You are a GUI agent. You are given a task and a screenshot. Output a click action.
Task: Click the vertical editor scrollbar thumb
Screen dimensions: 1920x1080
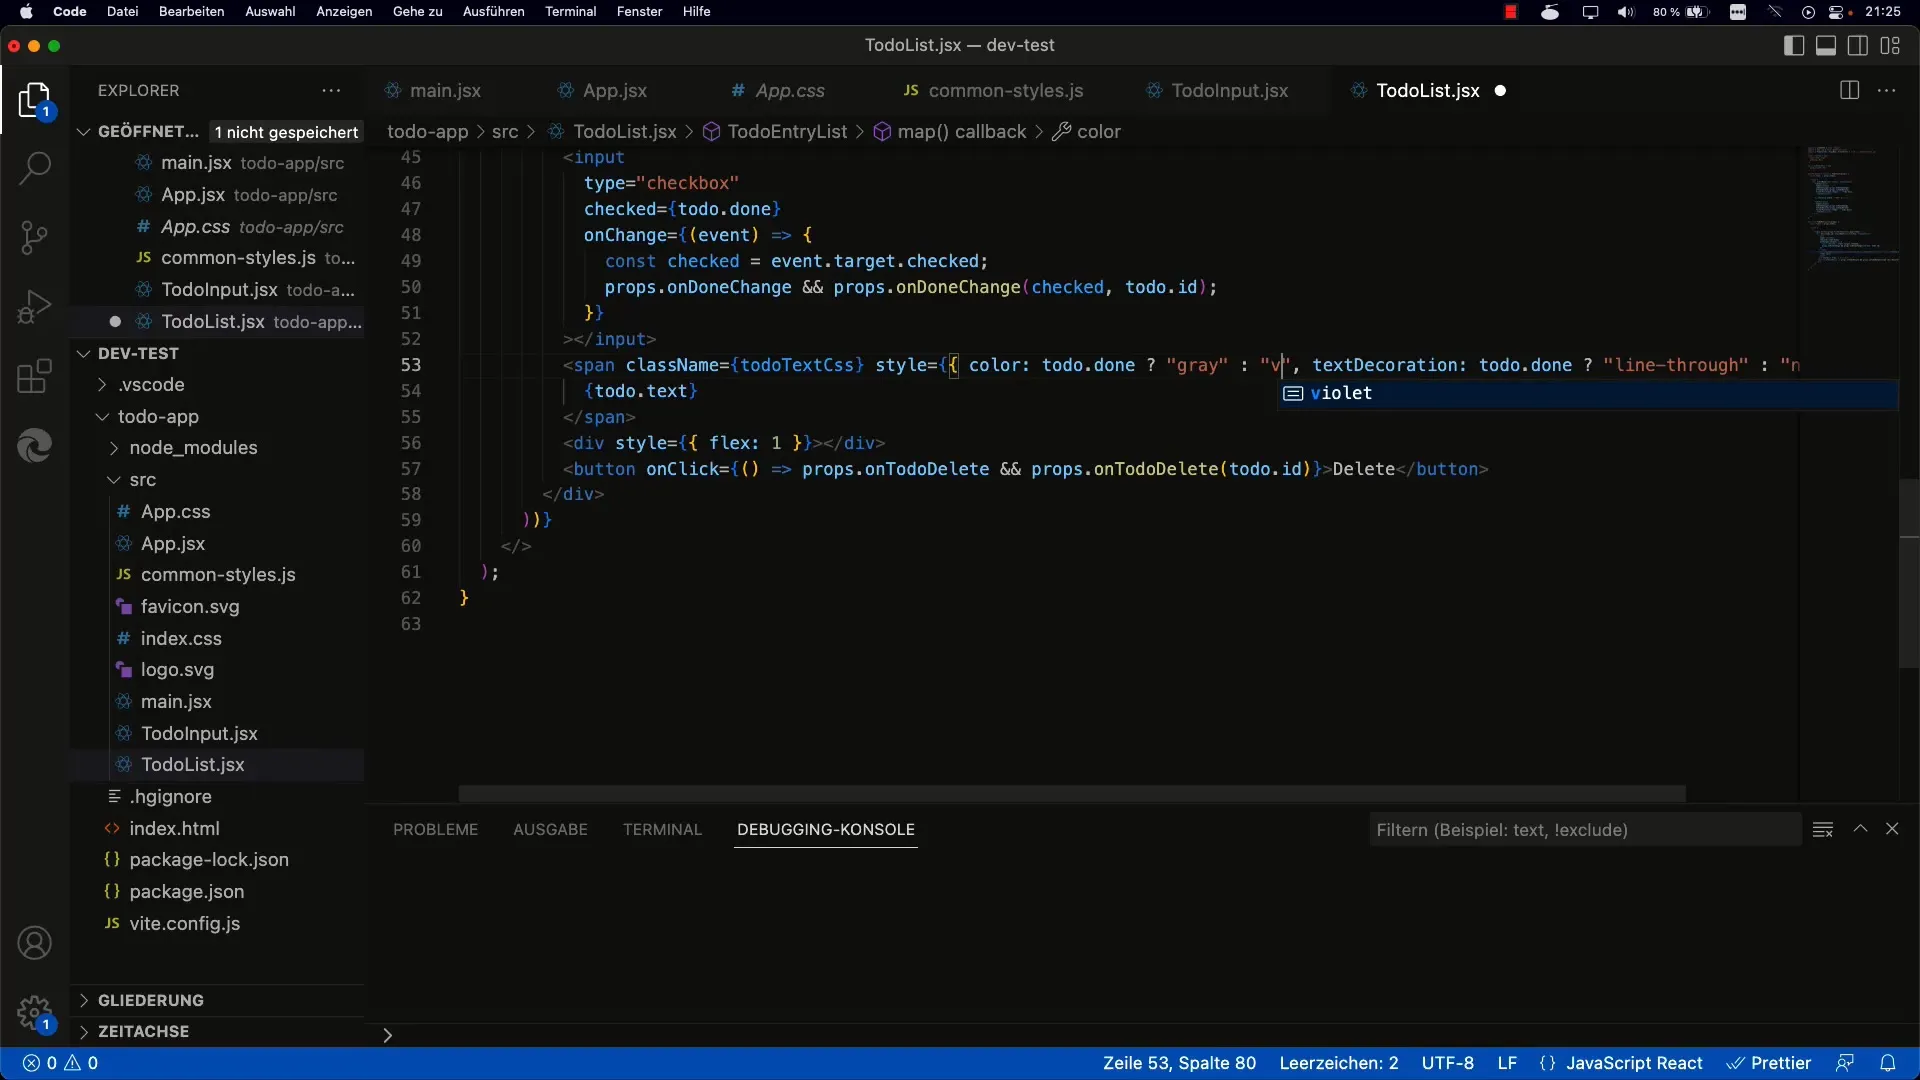1909,573
